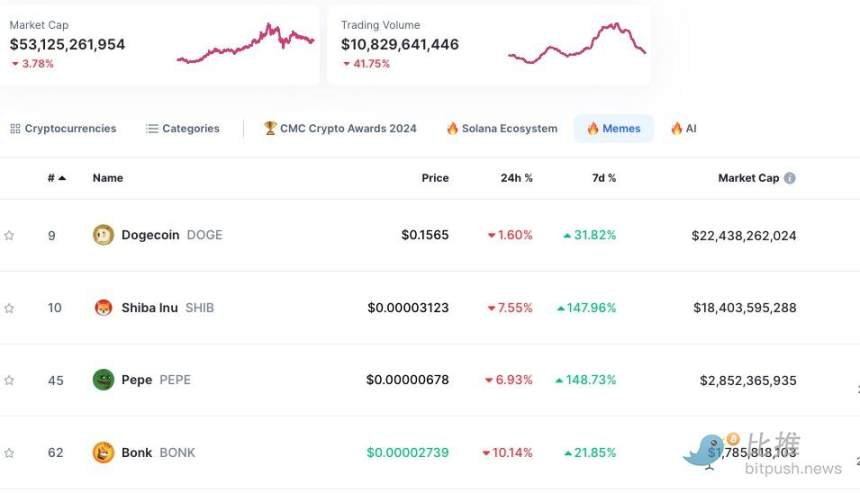
Task: Sort the table by 7d % column
Action: pos(604,178)
